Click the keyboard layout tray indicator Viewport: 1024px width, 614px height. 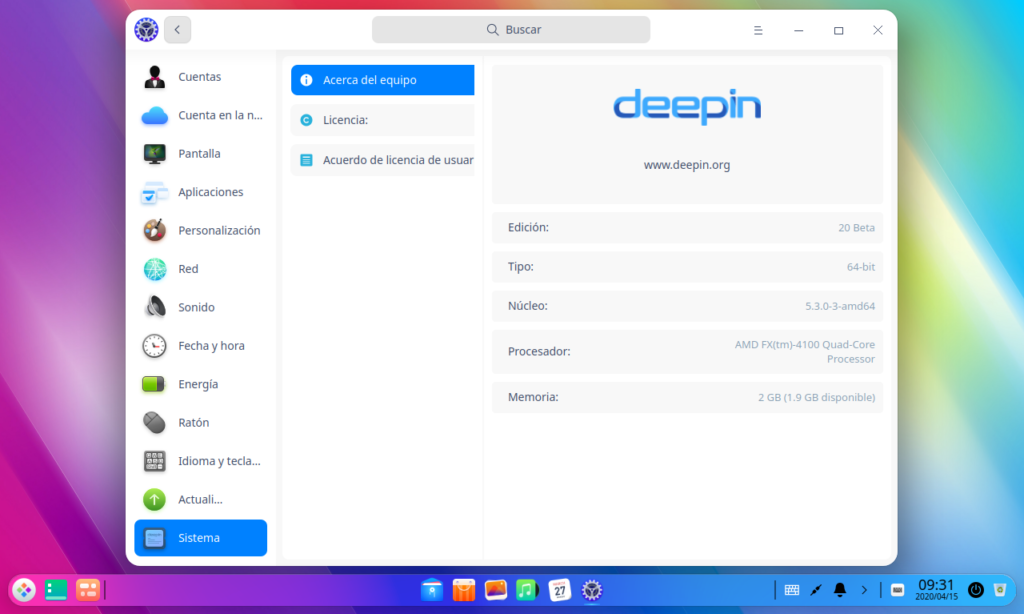(898, 590)
